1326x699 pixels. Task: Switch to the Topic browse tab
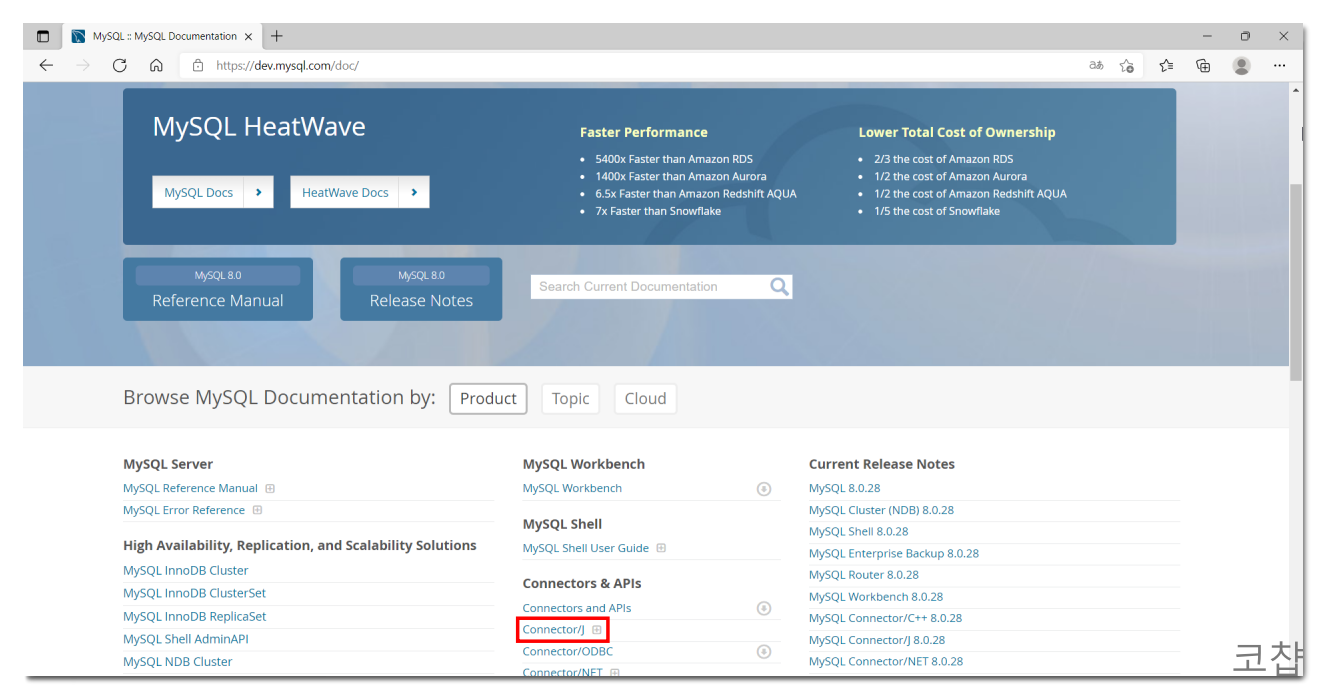pos(570,398)
